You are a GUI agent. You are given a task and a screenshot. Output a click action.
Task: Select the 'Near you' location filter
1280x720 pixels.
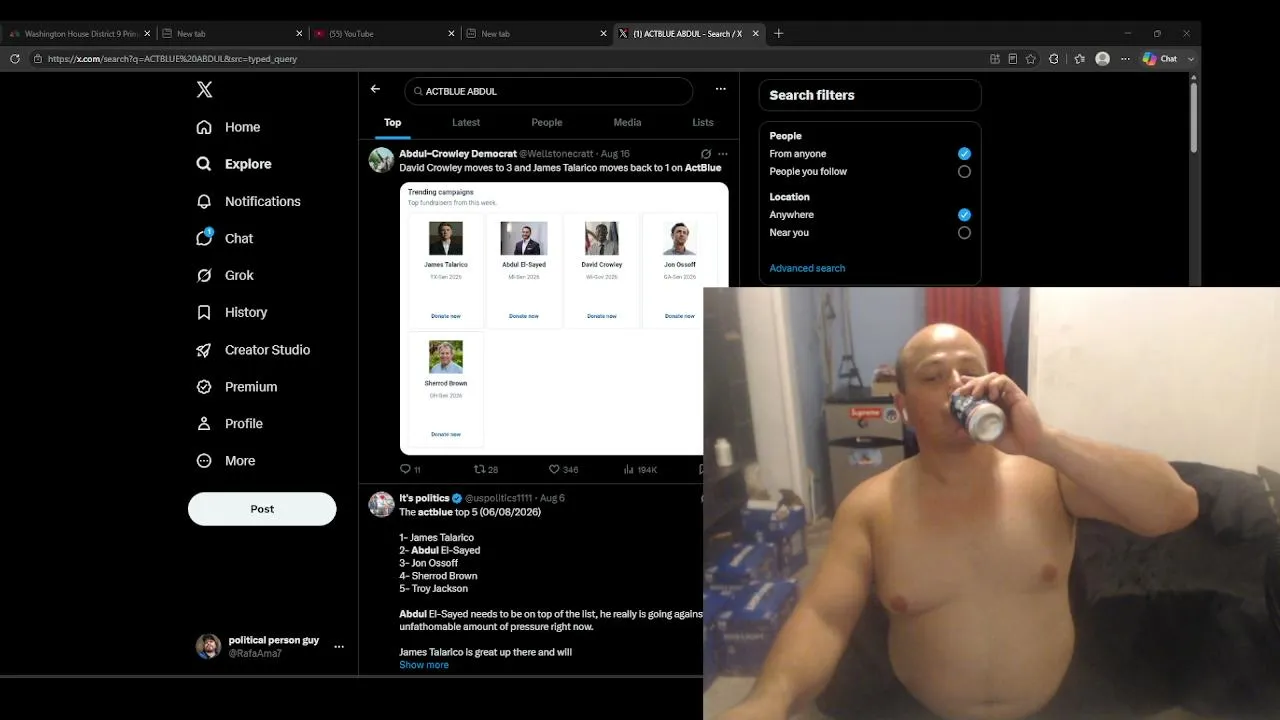pyautogui.click(x=964, y=233)
